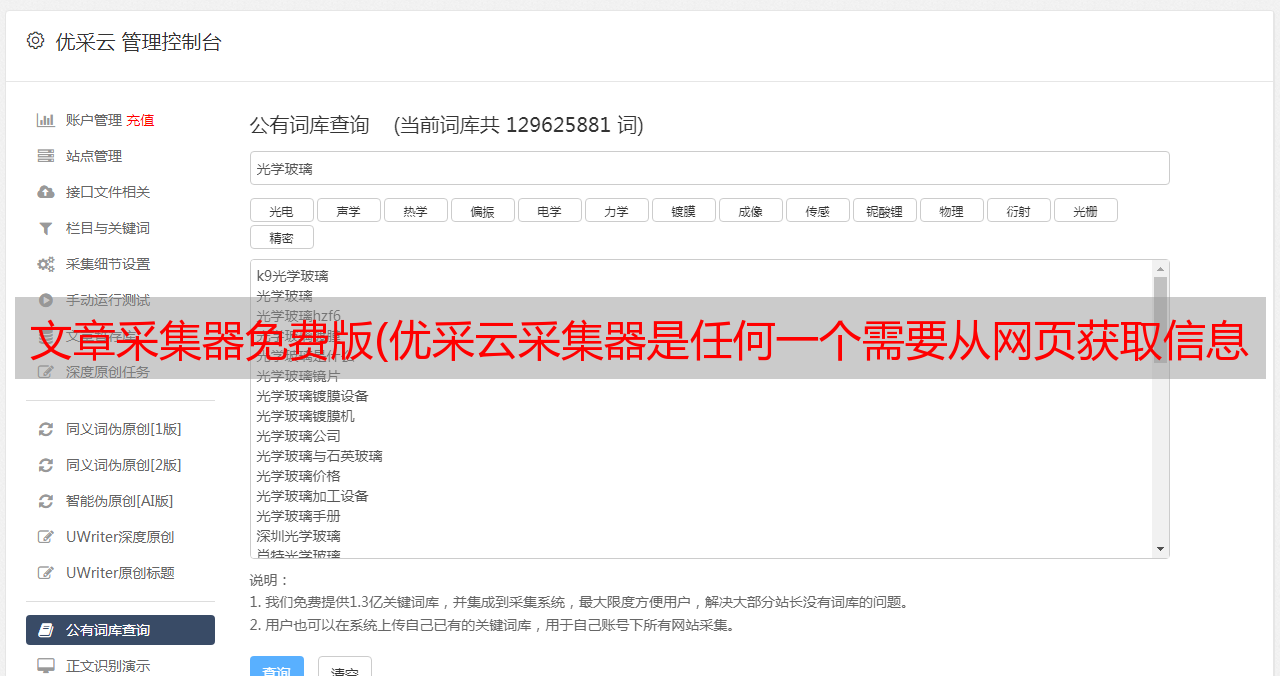The height and width of the screenshot is (676, 1280).
Task: Click the cloud upload icon for 接口文件相关
Action: point(45,192)
